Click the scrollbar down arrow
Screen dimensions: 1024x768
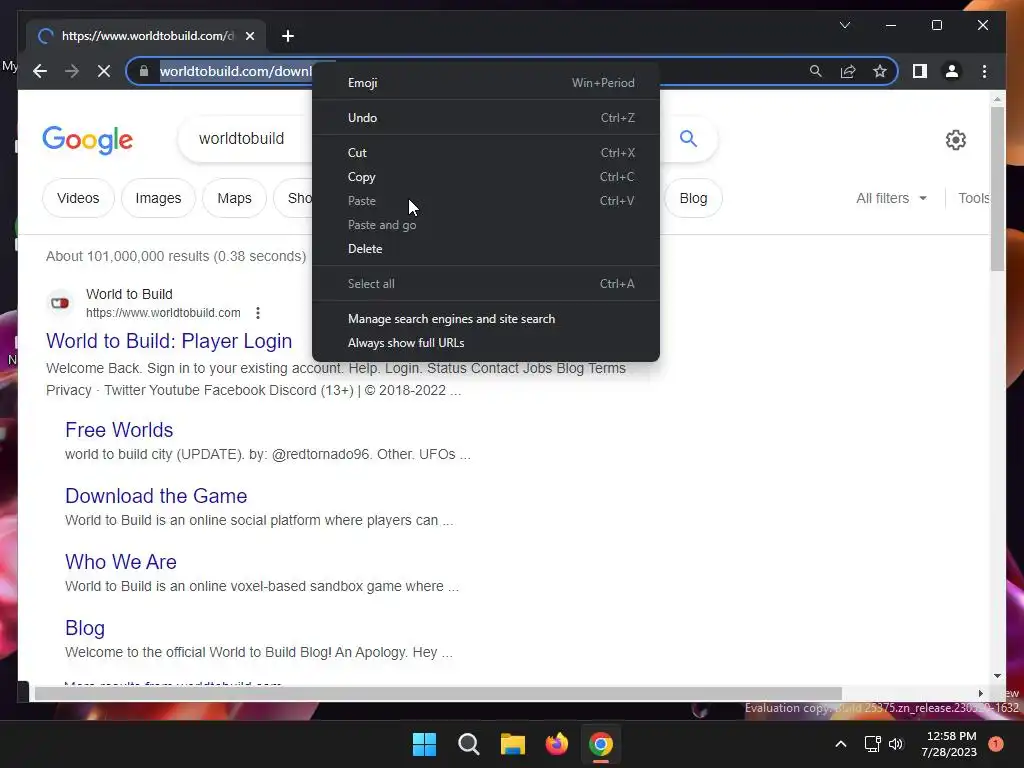[x=997, y=676]
